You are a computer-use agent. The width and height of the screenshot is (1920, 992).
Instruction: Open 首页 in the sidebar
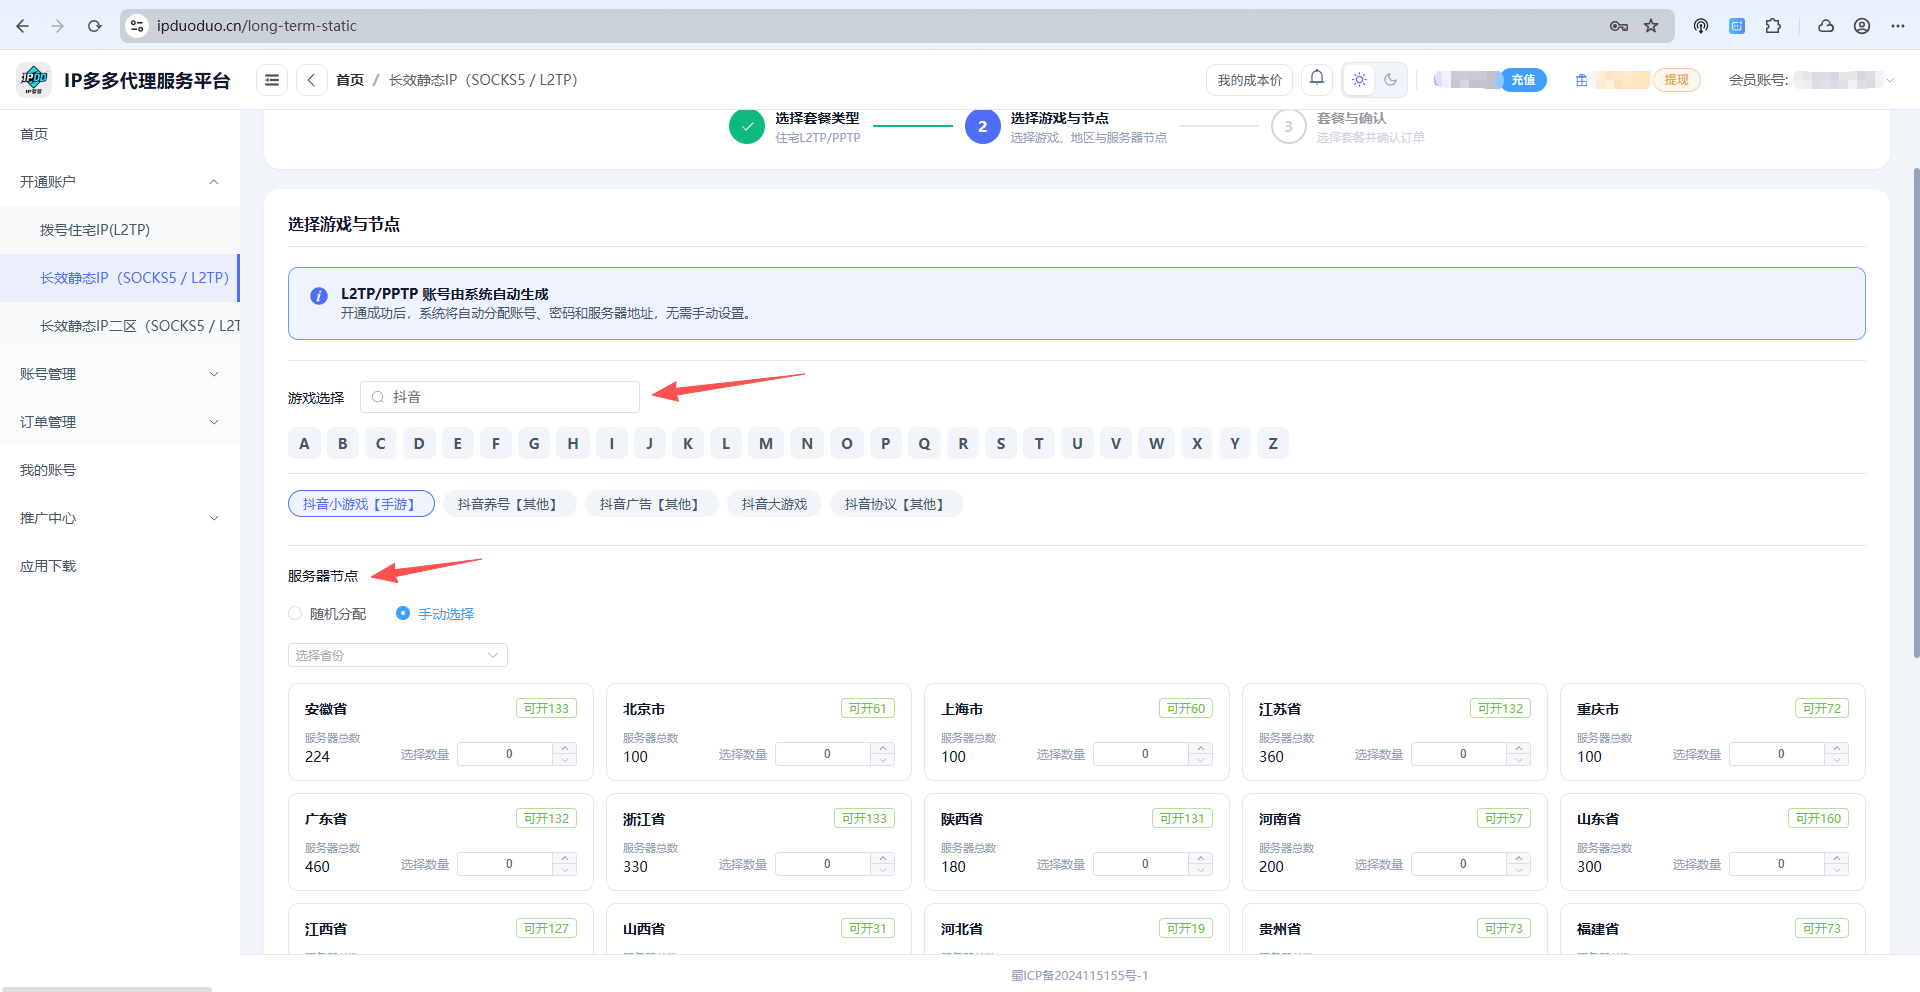120,134
